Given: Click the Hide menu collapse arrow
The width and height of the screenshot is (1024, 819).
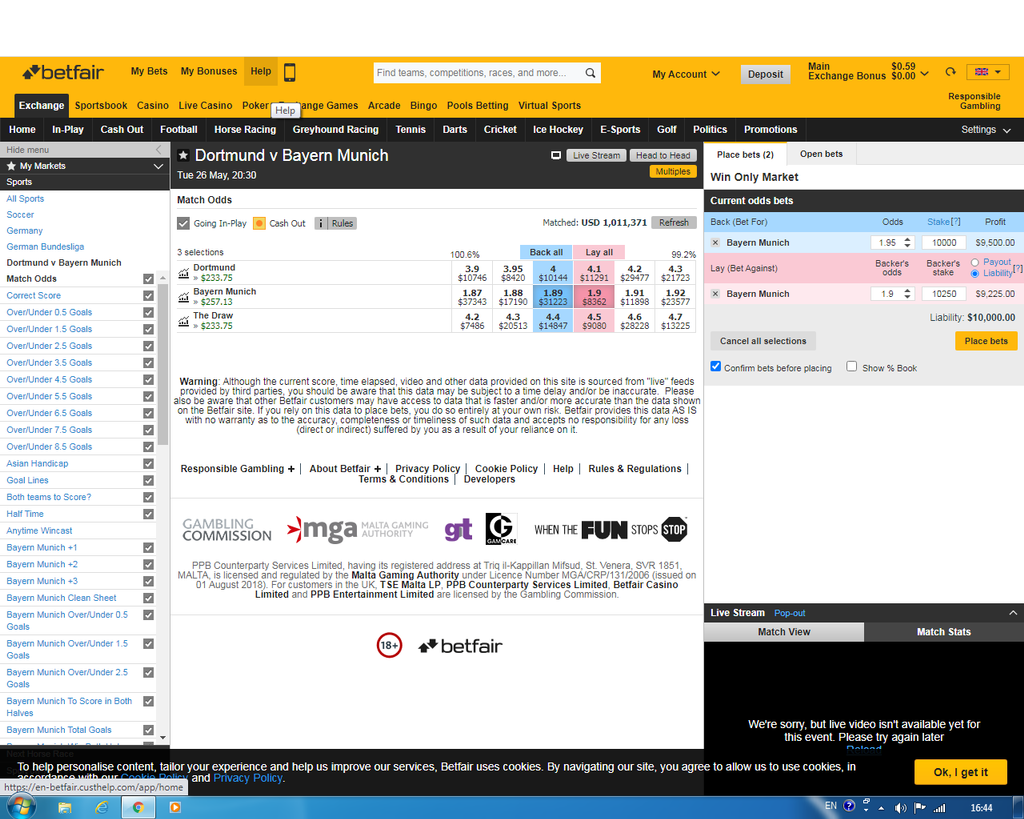Looking at the screenshot, I should click(159, 150).
